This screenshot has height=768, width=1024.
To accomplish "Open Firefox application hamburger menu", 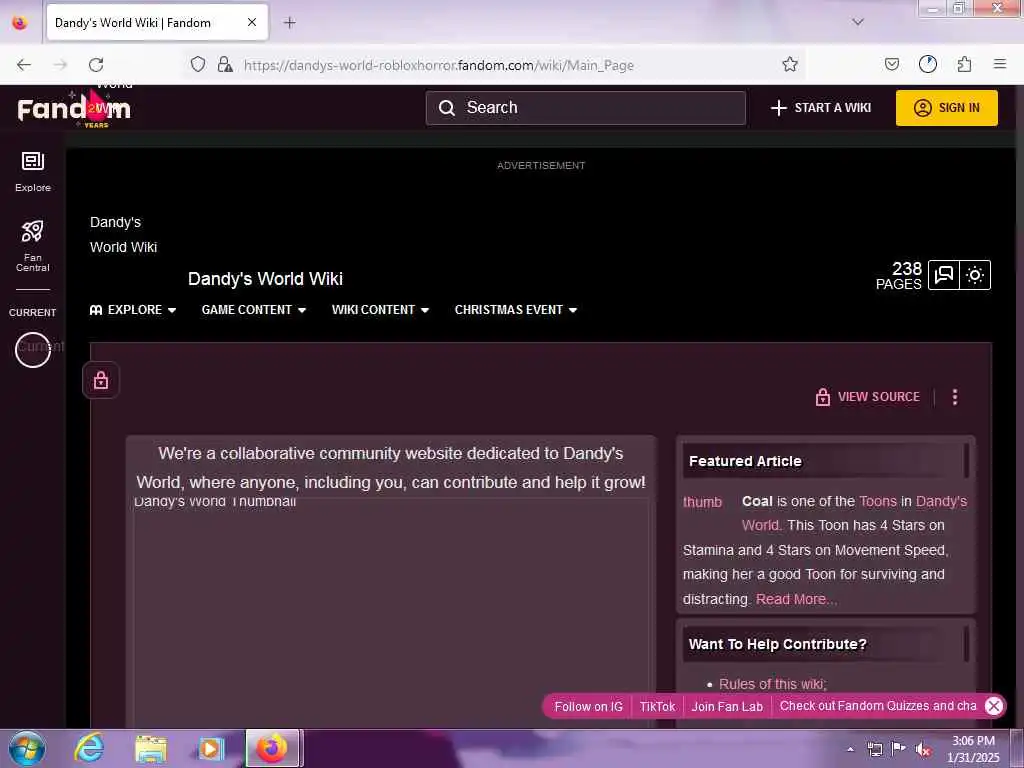I will (x=1000, y=64).
